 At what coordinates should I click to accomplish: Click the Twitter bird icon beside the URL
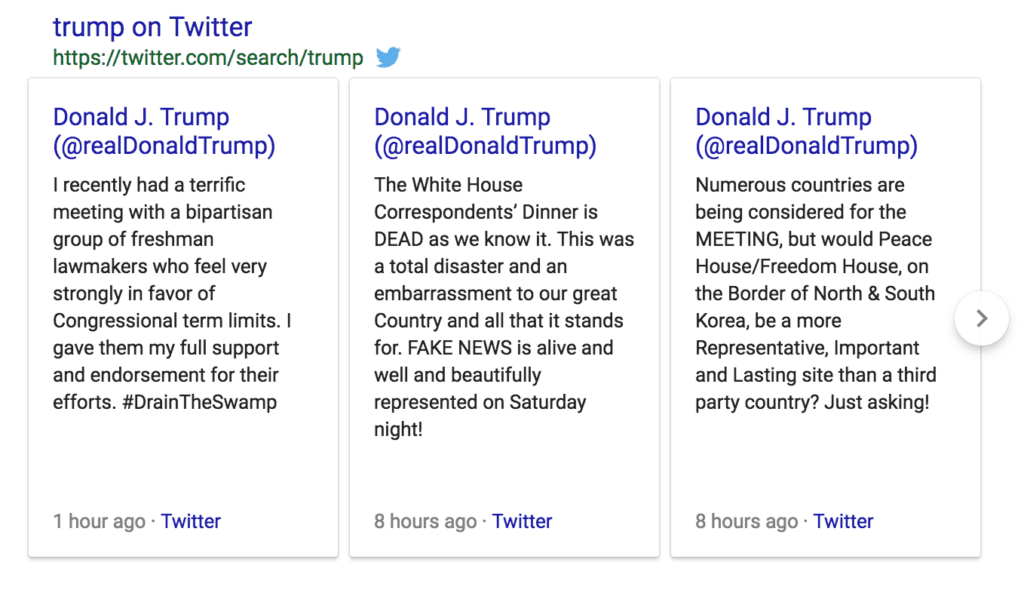(x=388, y=57)
